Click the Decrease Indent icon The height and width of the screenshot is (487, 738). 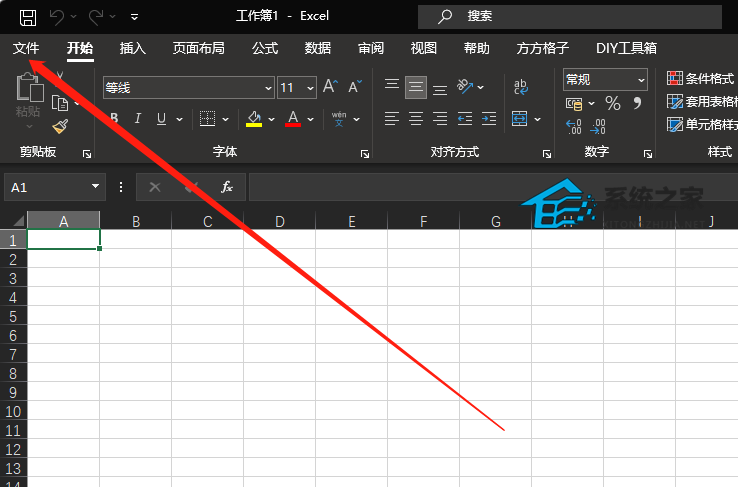(465, 119)
